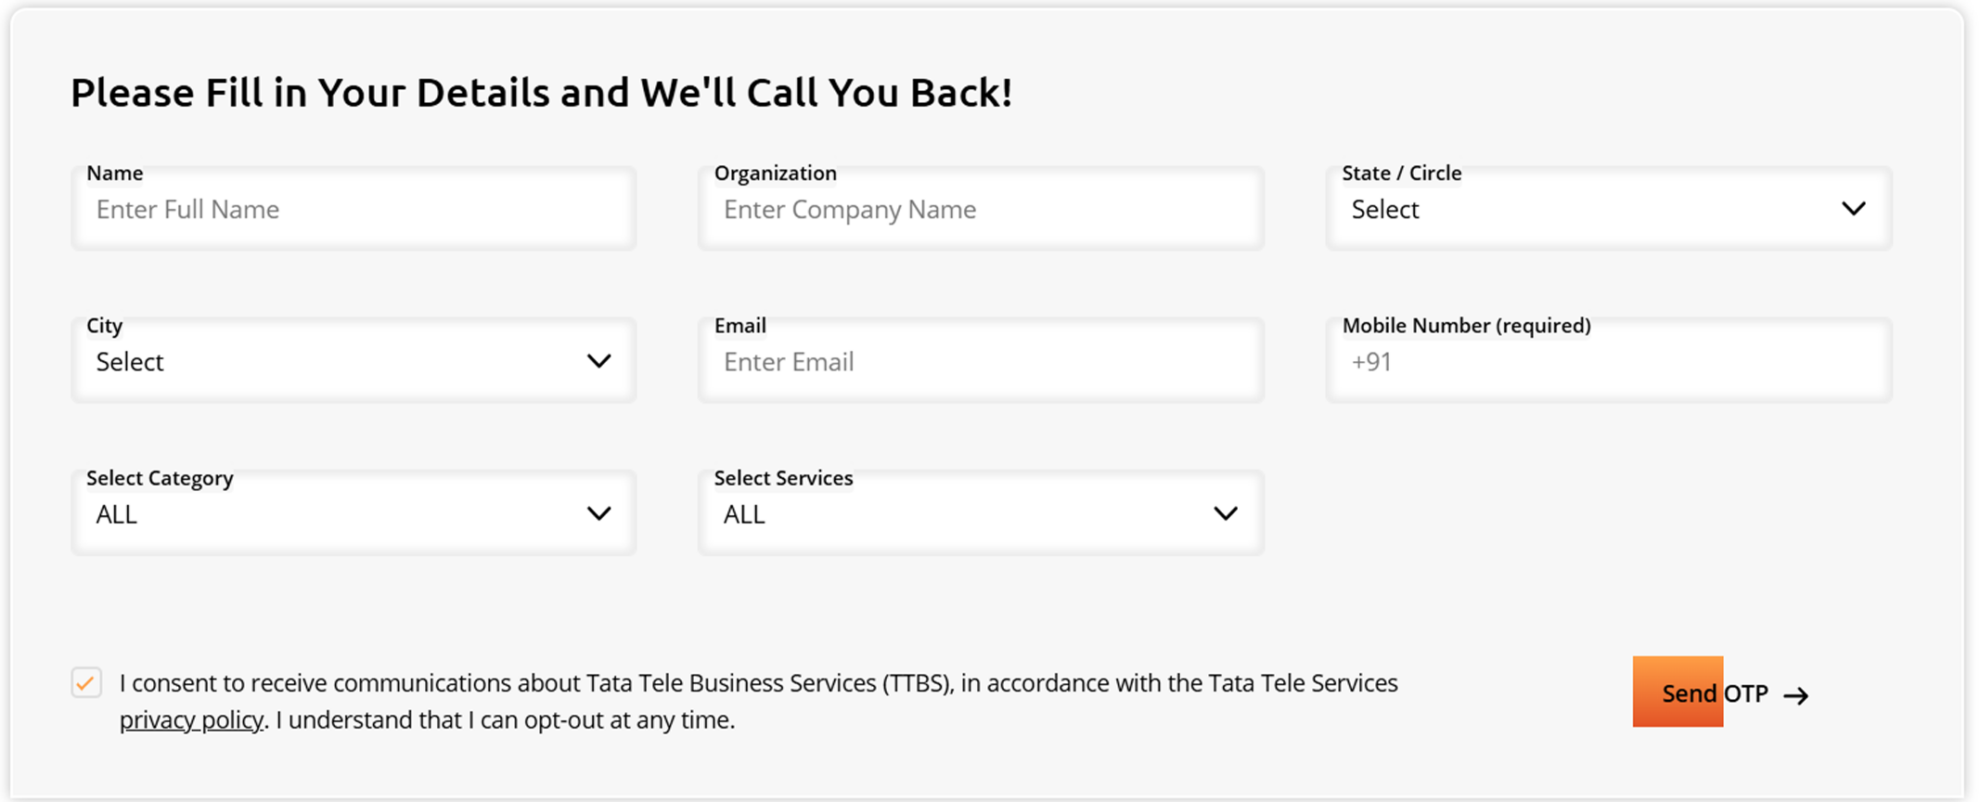
Task: Uncheck the TTBS communications consent checkbox
Action: [86, 683]
